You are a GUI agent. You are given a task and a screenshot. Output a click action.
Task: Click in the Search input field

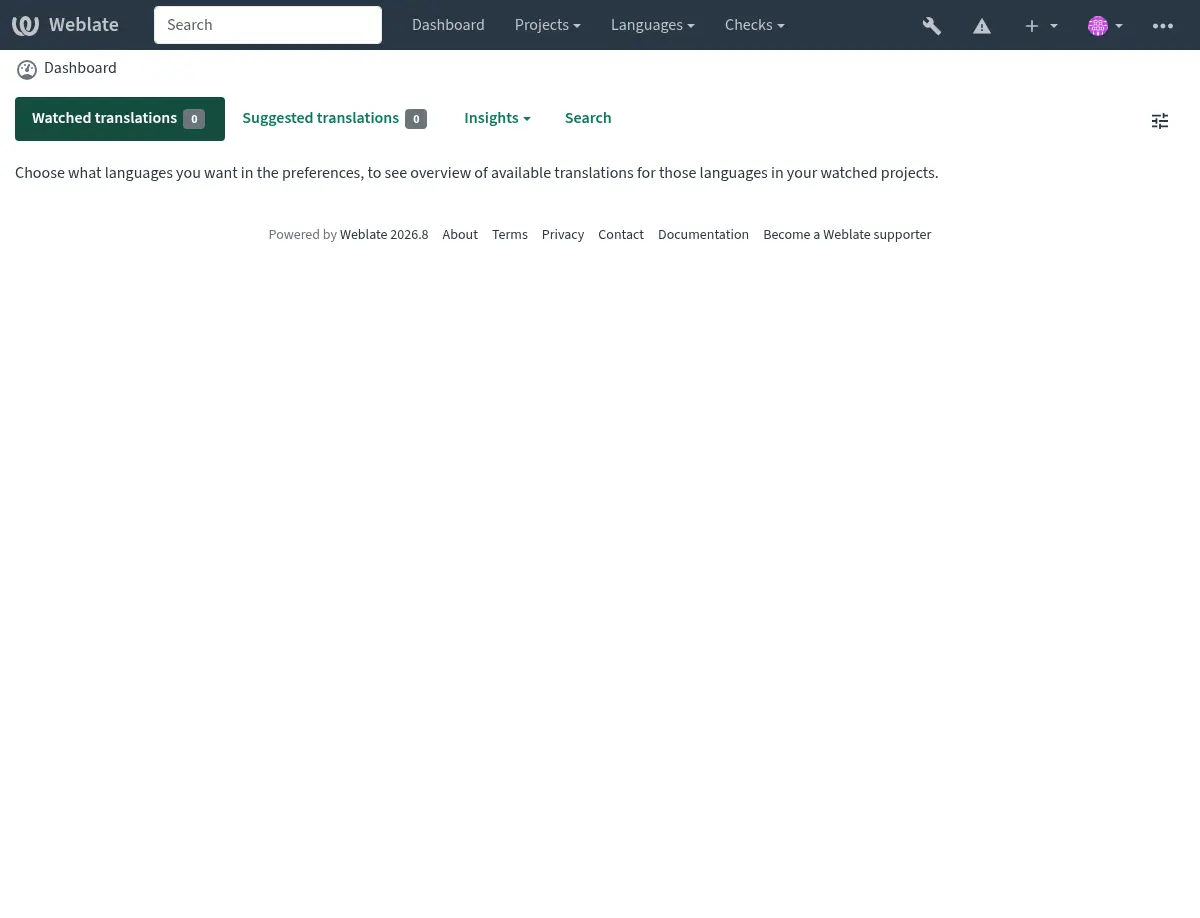click(268, 25)
